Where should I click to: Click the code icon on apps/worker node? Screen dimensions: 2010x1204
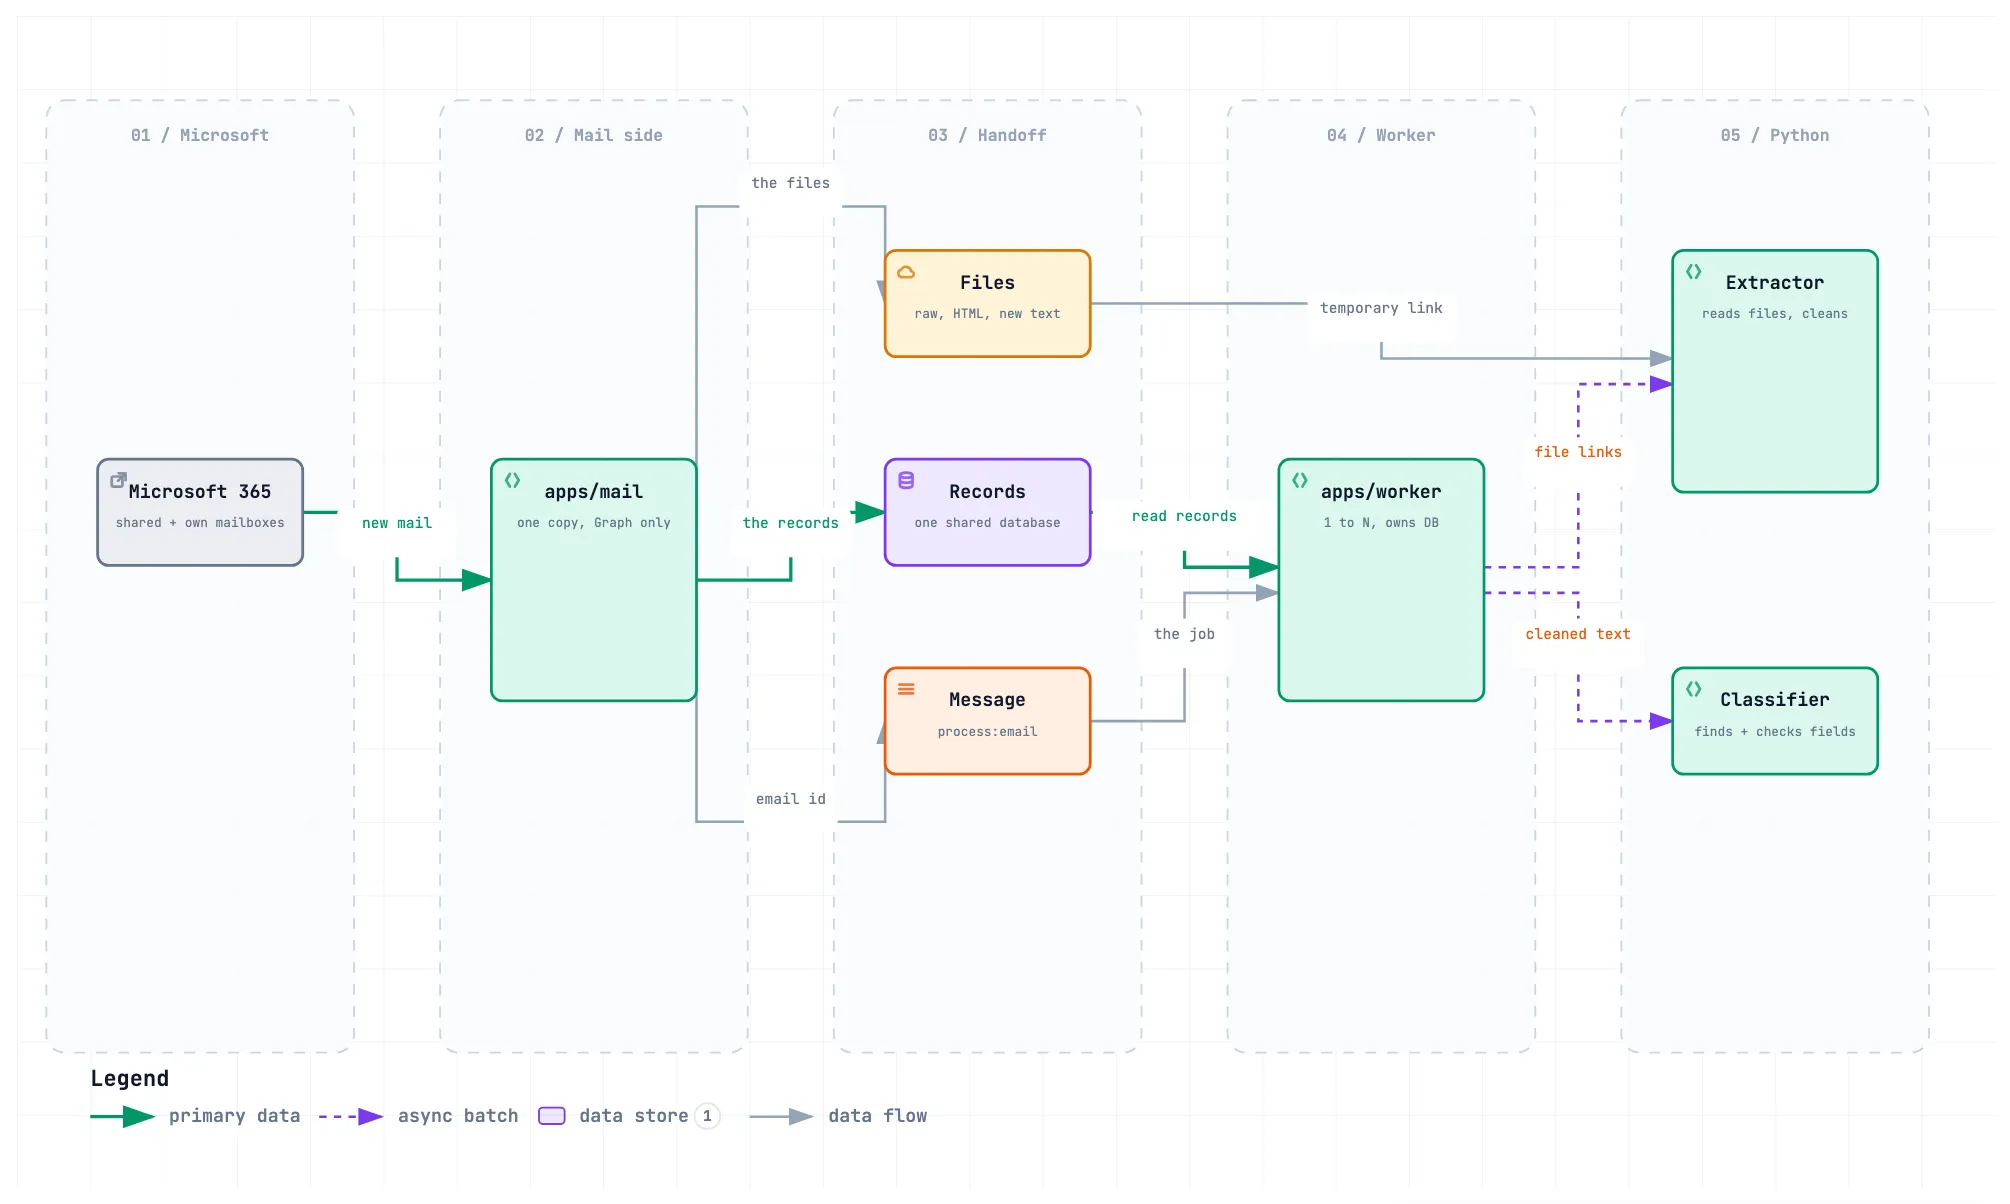(x=1300, y=480)
